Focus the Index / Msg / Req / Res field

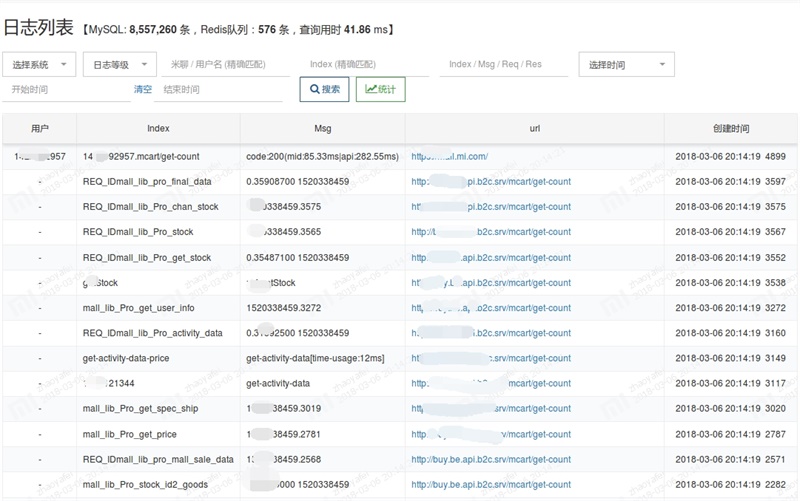pyautogui.click(x=504, y=64)
